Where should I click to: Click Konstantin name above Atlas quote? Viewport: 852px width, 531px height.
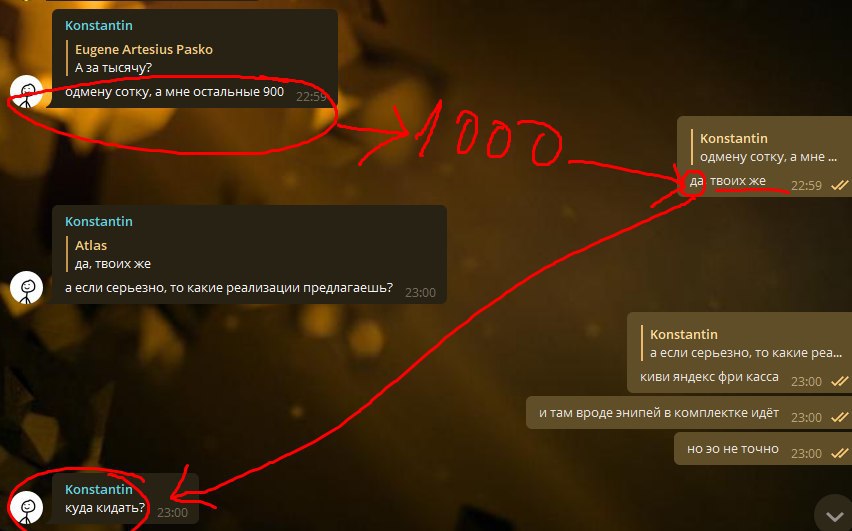tap(98, 221)
